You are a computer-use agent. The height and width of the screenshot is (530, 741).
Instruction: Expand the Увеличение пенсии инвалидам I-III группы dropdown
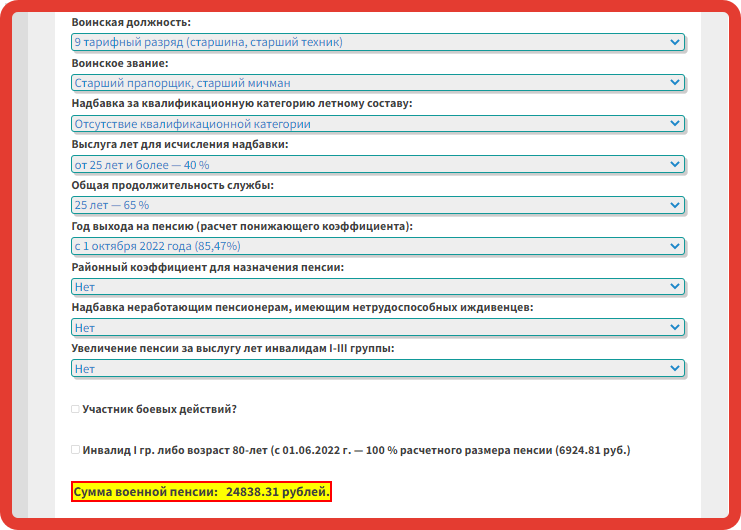tap(378, 368)
